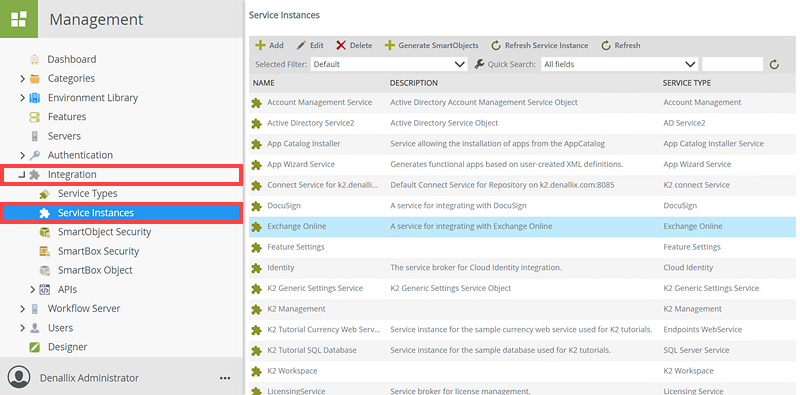Click the Features icon in the tree
The height and width of the screenshot is (395, 800).
(x=35, y=117)
